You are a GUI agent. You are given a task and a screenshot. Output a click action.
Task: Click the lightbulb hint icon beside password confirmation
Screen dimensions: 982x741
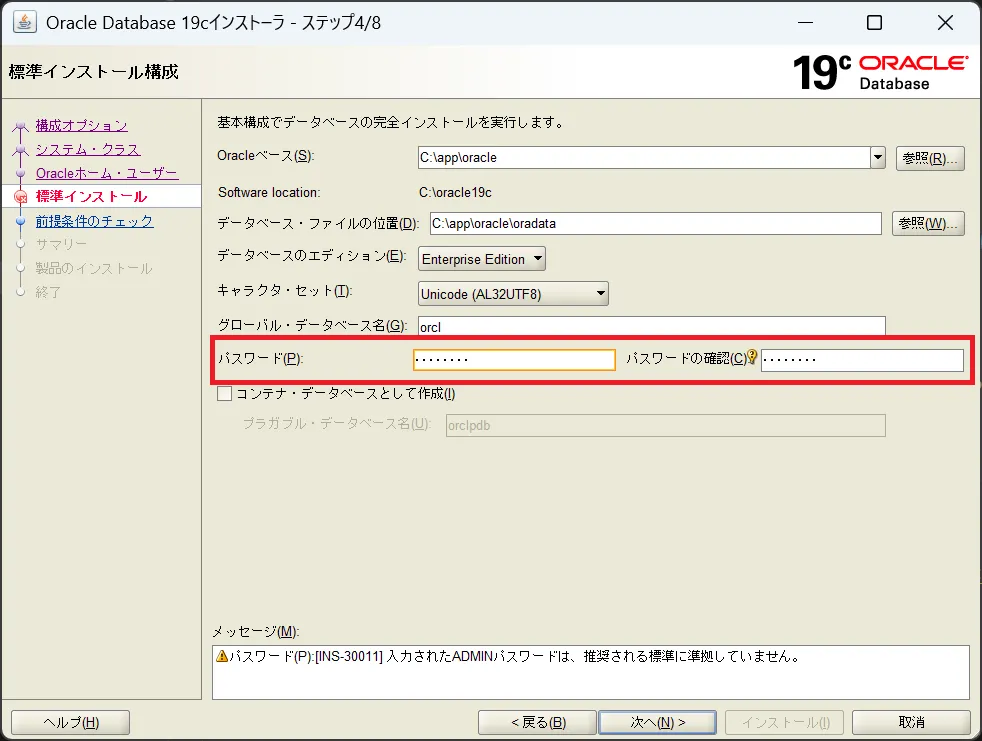tap(752, 357)
